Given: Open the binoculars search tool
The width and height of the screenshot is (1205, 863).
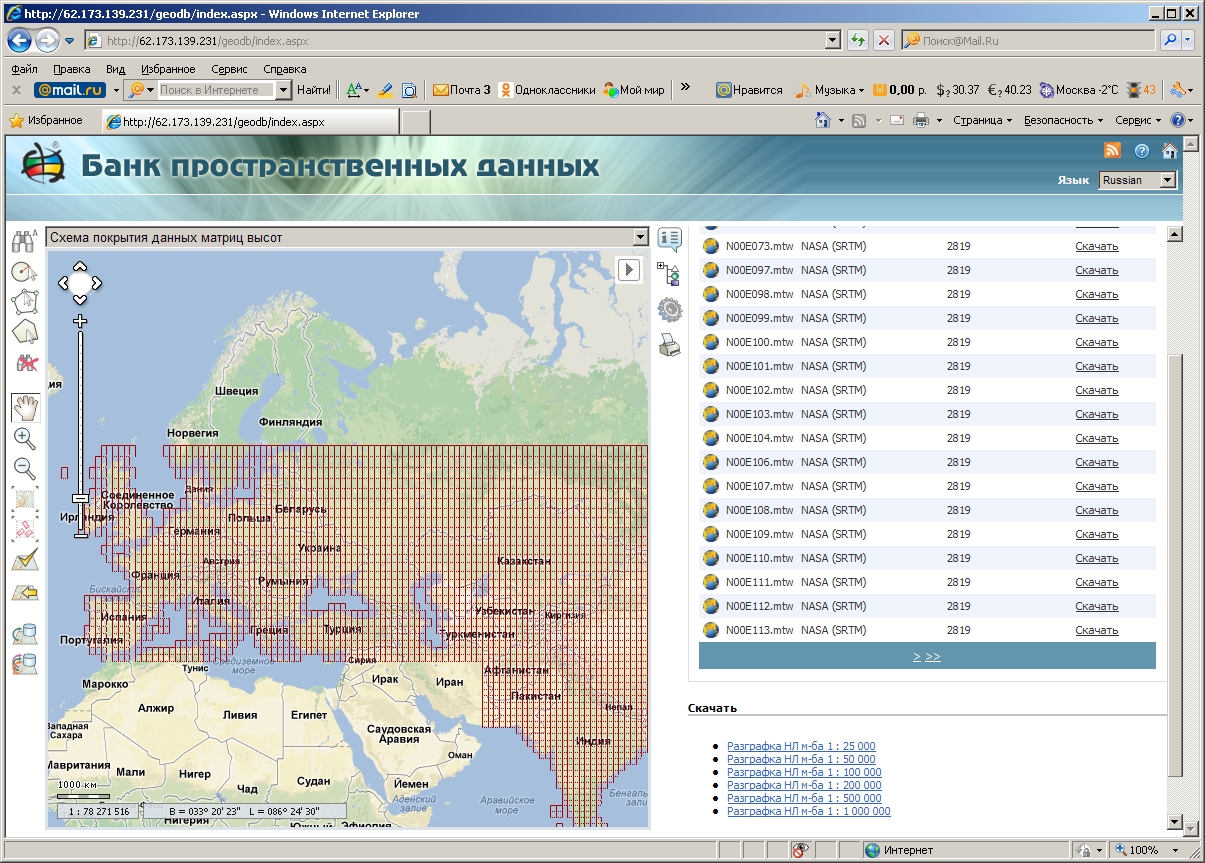Looking at the screenshot, I should point(25,240).
